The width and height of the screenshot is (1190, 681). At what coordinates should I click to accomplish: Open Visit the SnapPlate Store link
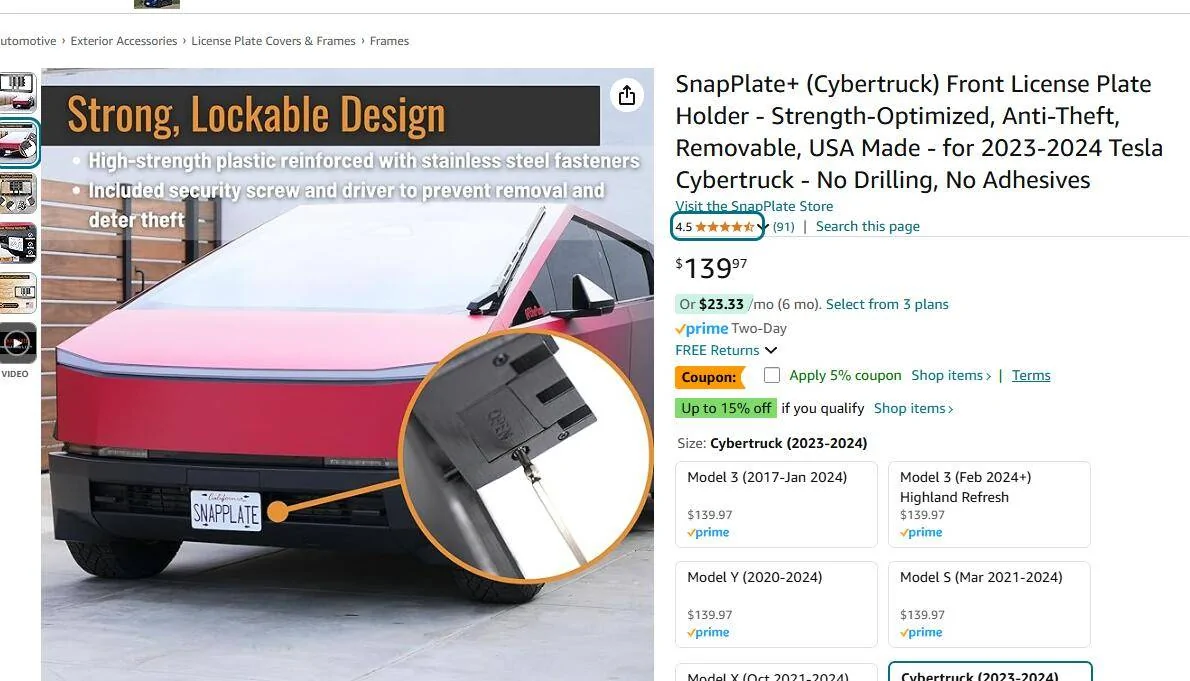[754, 206]
